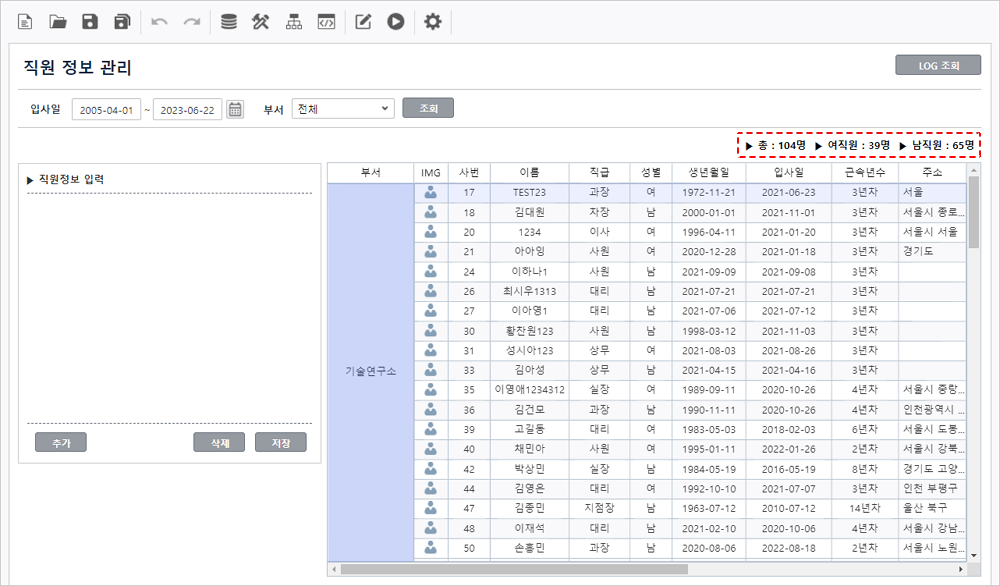This screenshot has width=1000, height=586.
Task: Click the hammer and wrench tools icon
Action: tap(261, 22)
